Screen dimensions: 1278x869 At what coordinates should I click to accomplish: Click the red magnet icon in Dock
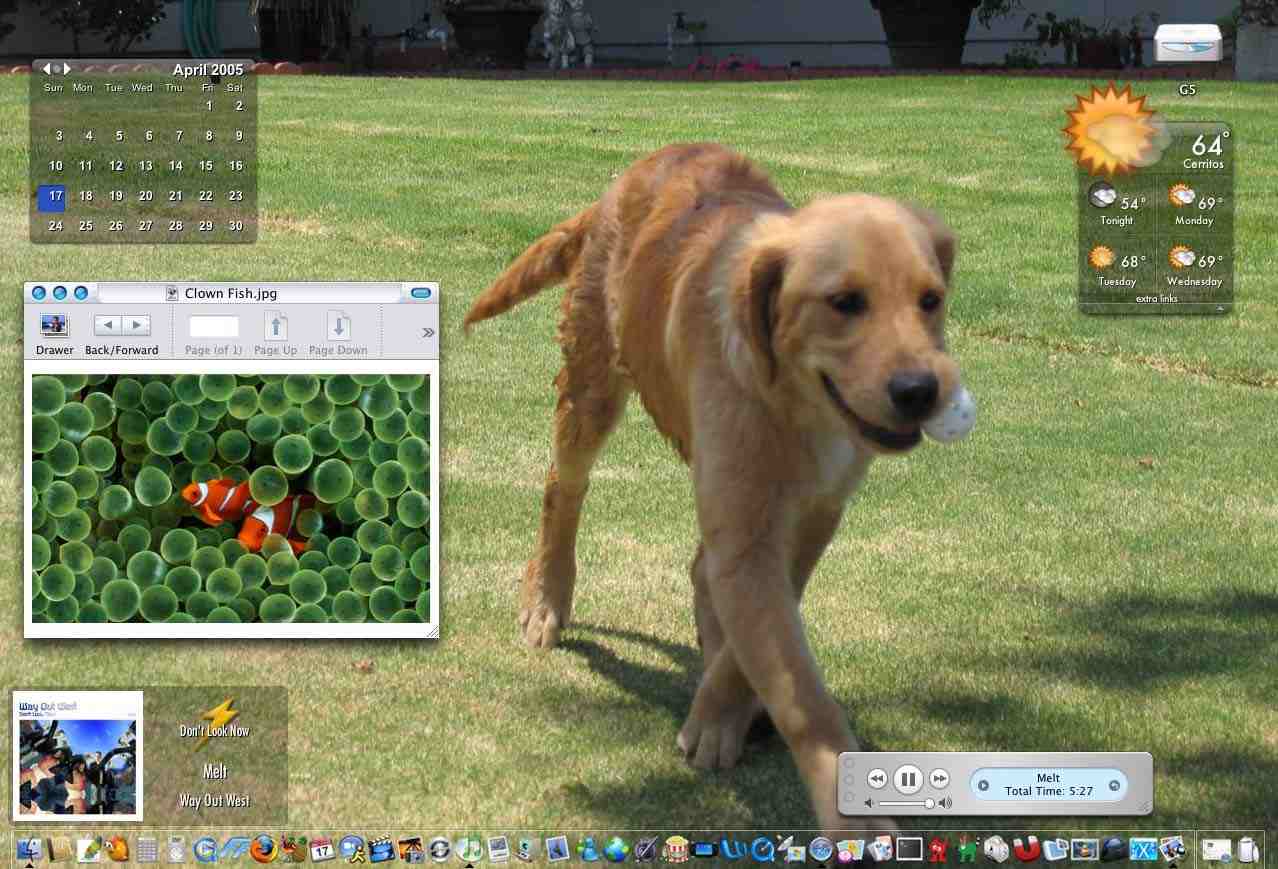pos(1027,849)
